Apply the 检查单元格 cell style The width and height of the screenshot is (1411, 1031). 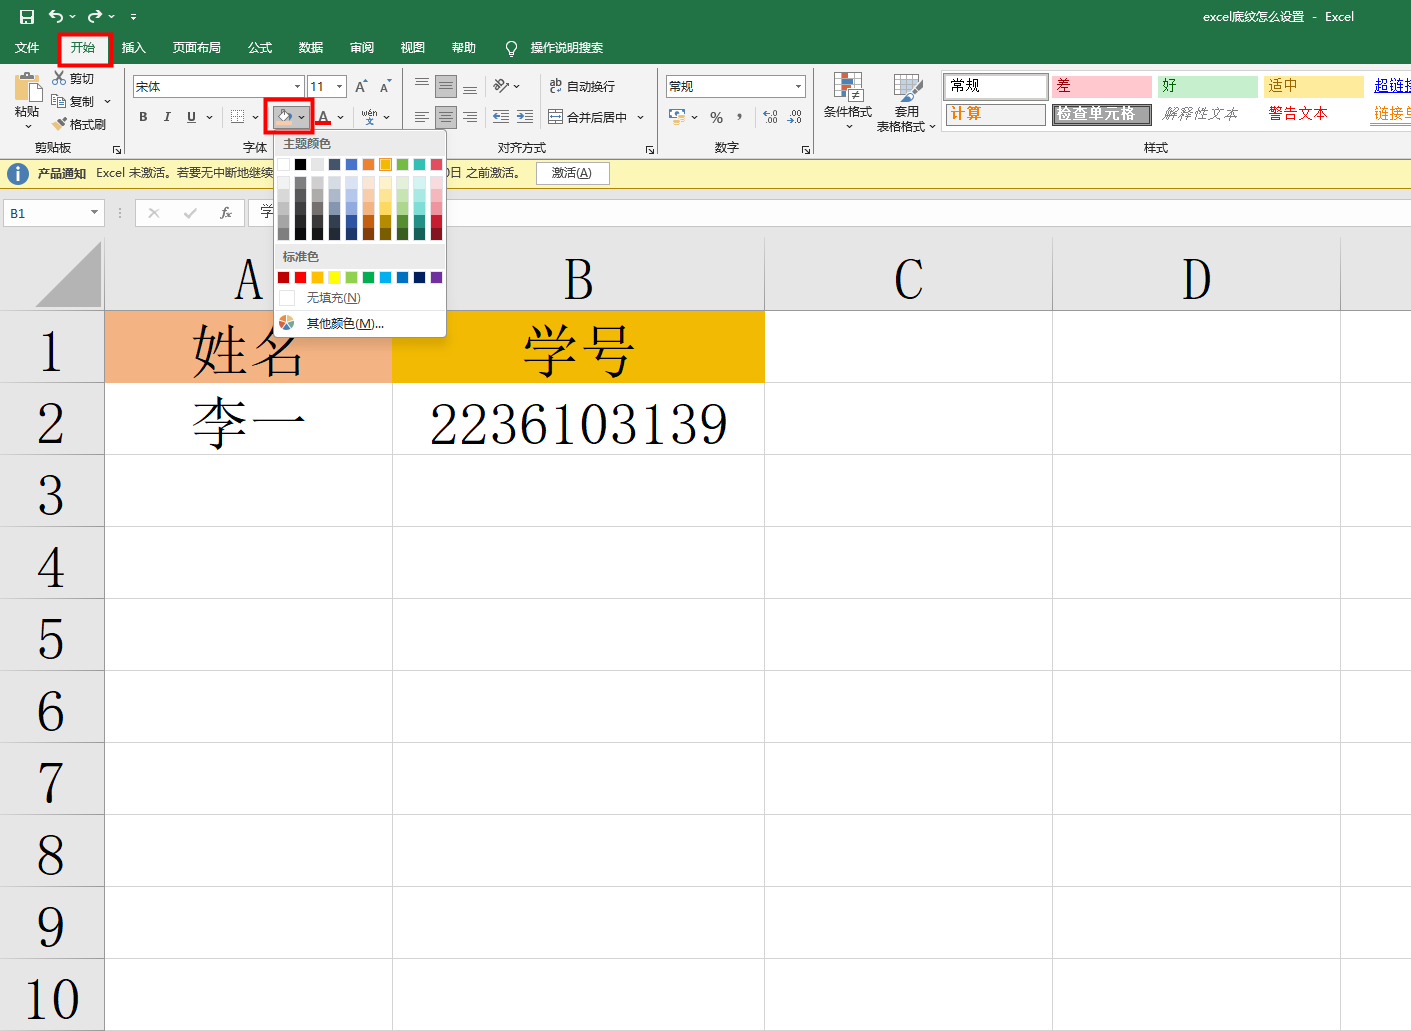(x=1101, y=114)
